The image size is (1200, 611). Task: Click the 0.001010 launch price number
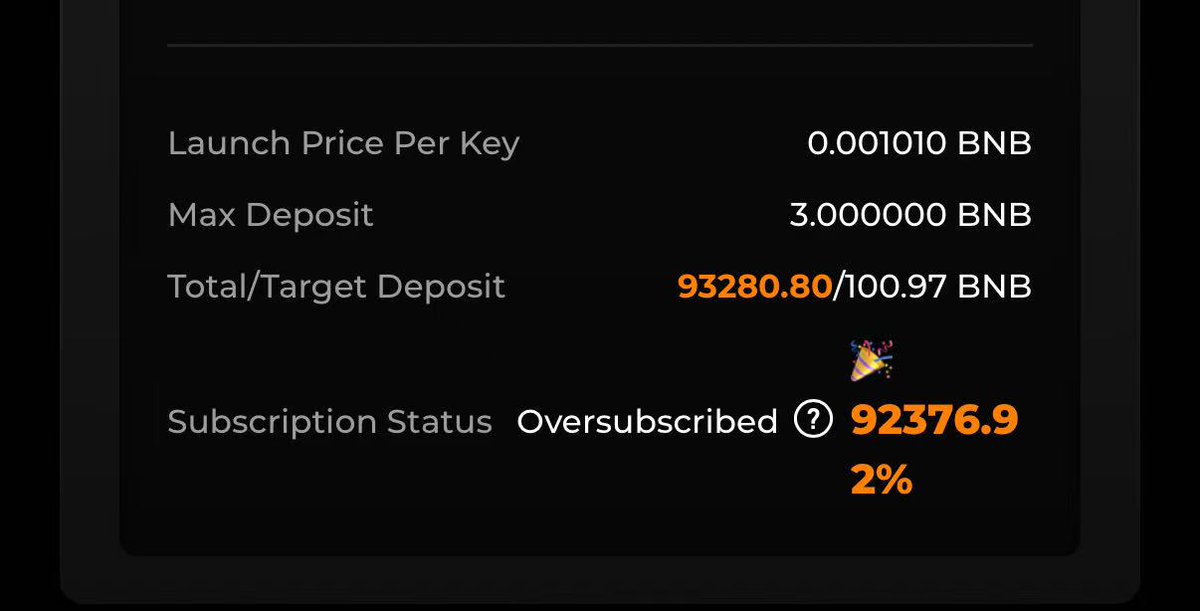tap(877, 143)
